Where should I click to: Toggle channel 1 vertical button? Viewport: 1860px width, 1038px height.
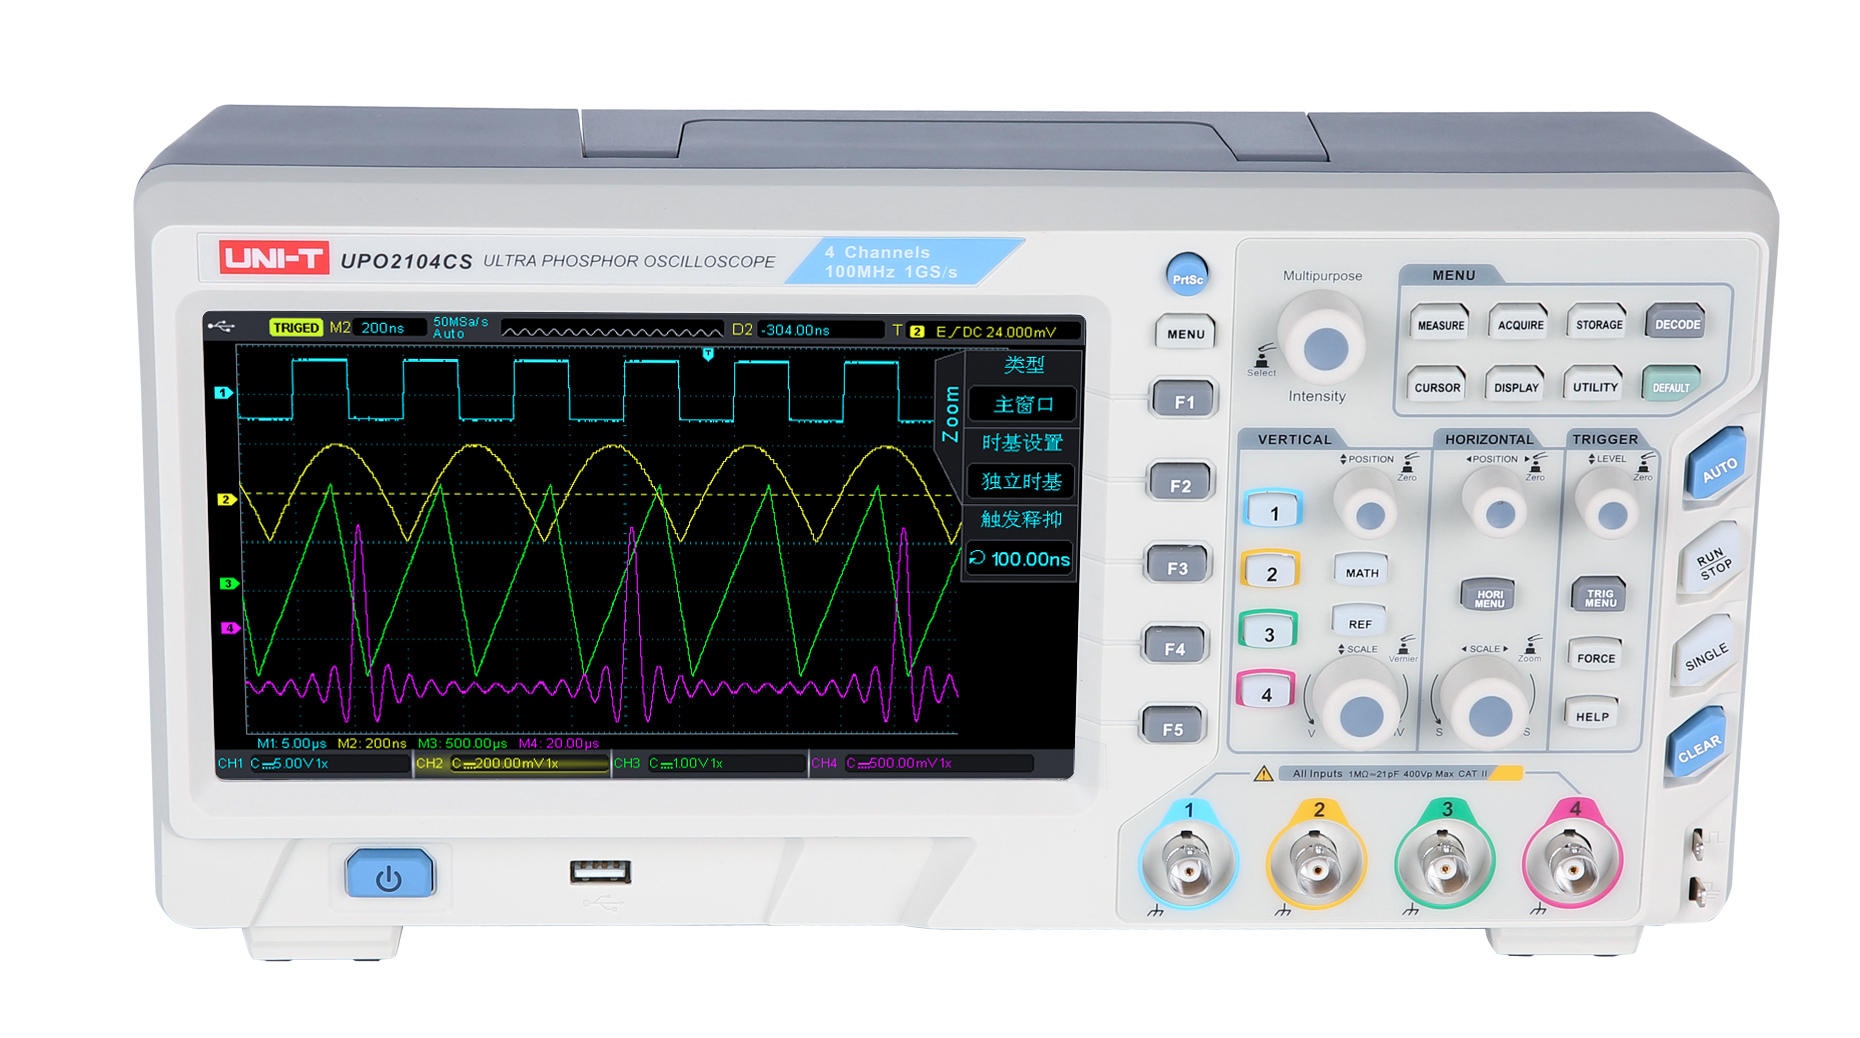click(x=1273, y=511)
